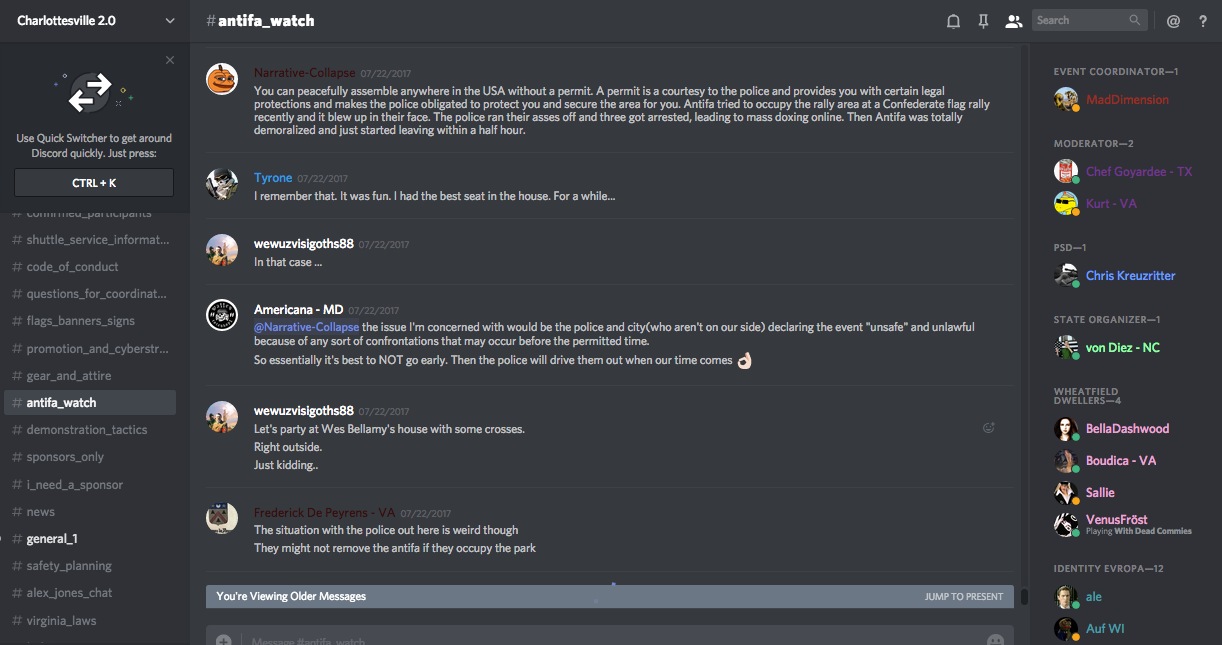This screenshot has width=1222, height=645.
Task: Toggle the member list panel
Action: [1014, 21]
